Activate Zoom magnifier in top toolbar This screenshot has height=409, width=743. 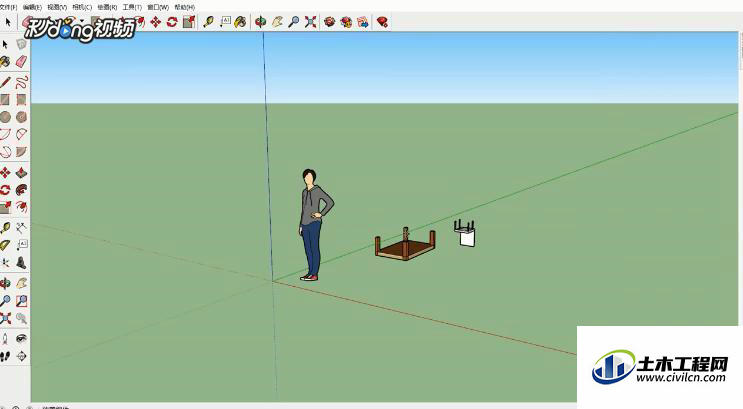[x=294, y=22]
